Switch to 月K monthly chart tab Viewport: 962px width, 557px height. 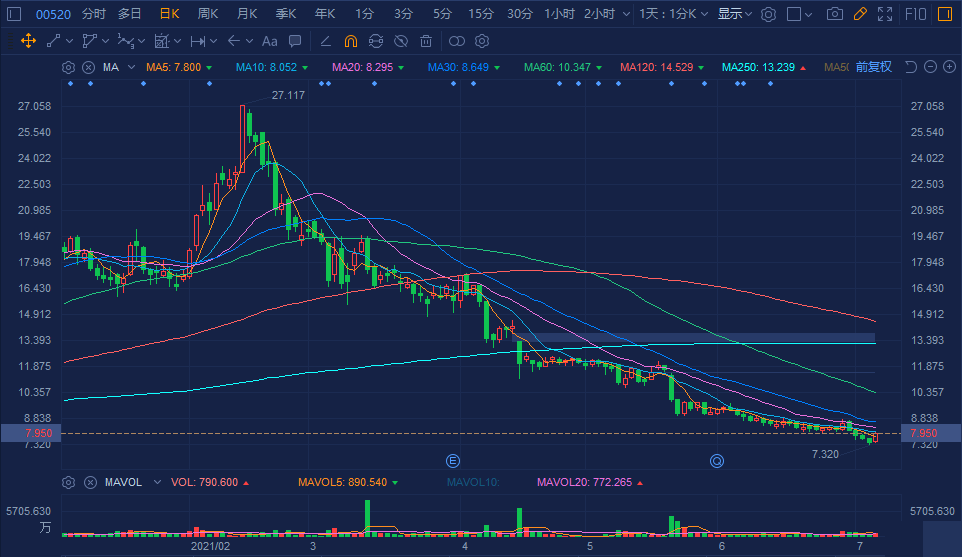[x=247, y=13]
